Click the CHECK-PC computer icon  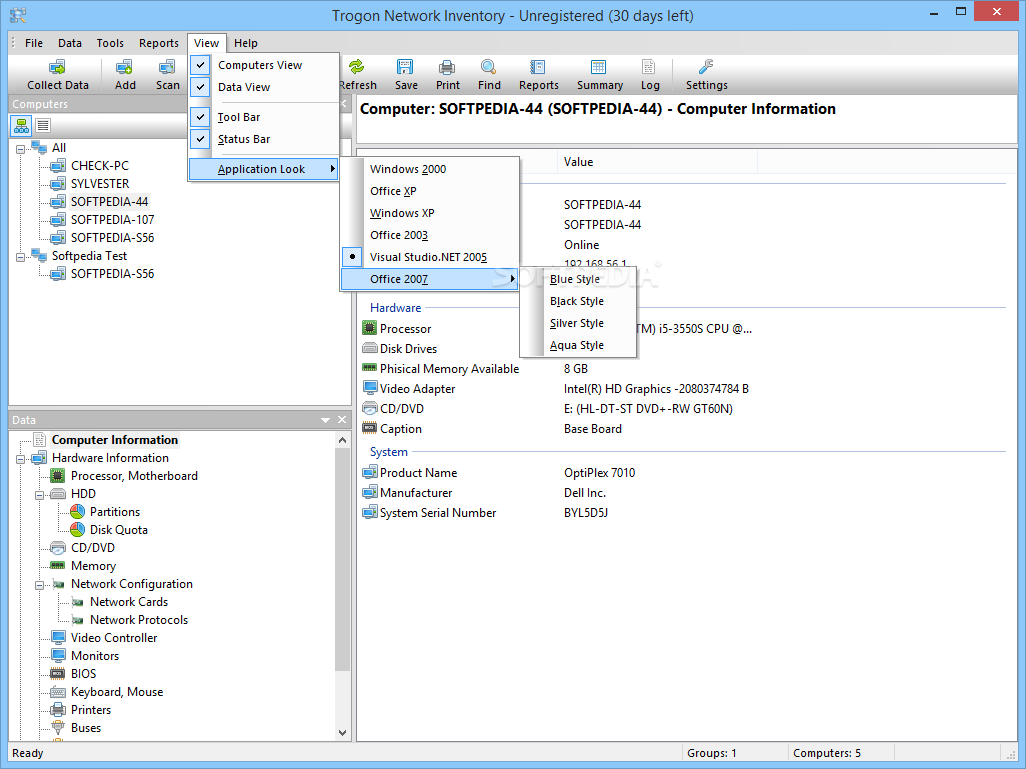coord(58,166)
